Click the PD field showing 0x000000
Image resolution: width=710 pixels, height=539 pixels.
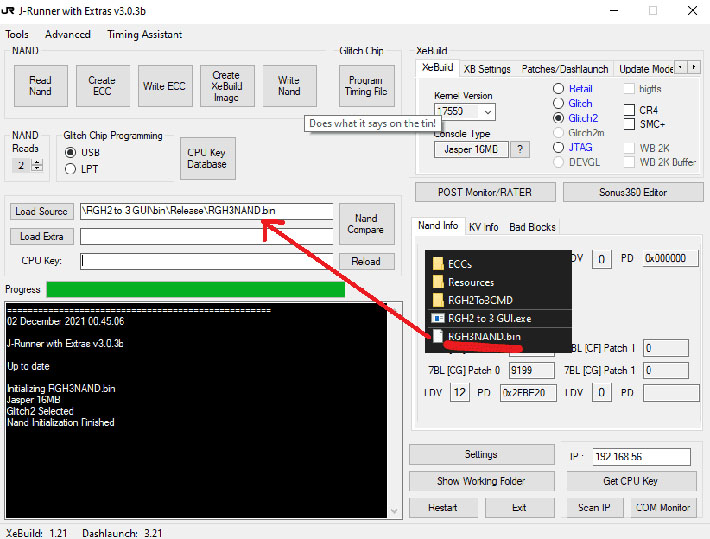coord(670,258)
